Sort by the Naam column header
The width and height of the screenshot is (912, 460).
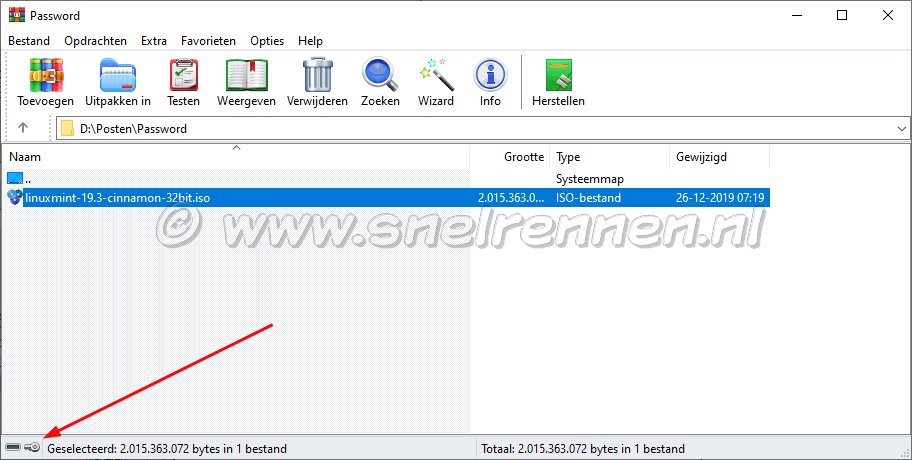point(236,156)
